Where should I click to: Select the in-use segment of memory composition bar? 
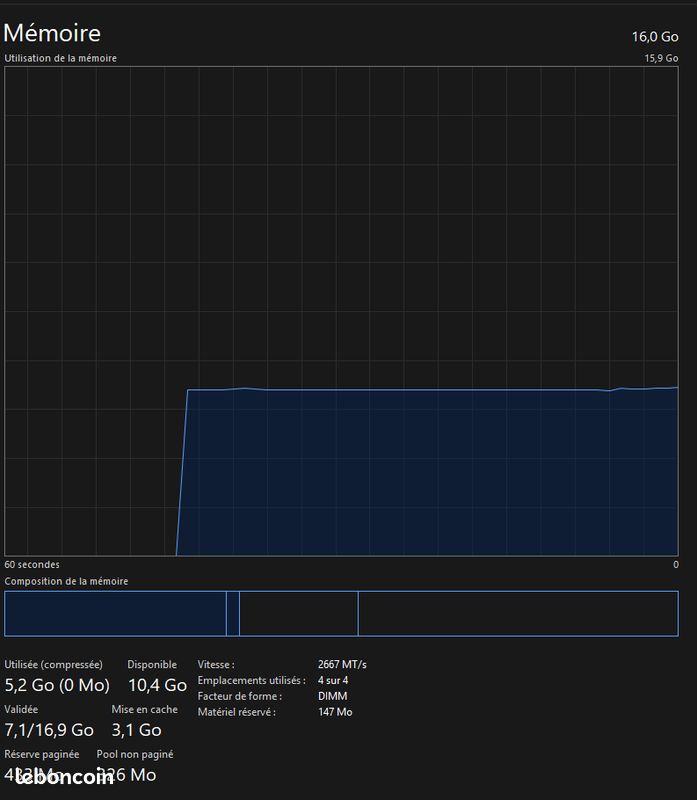coord(115,613)
